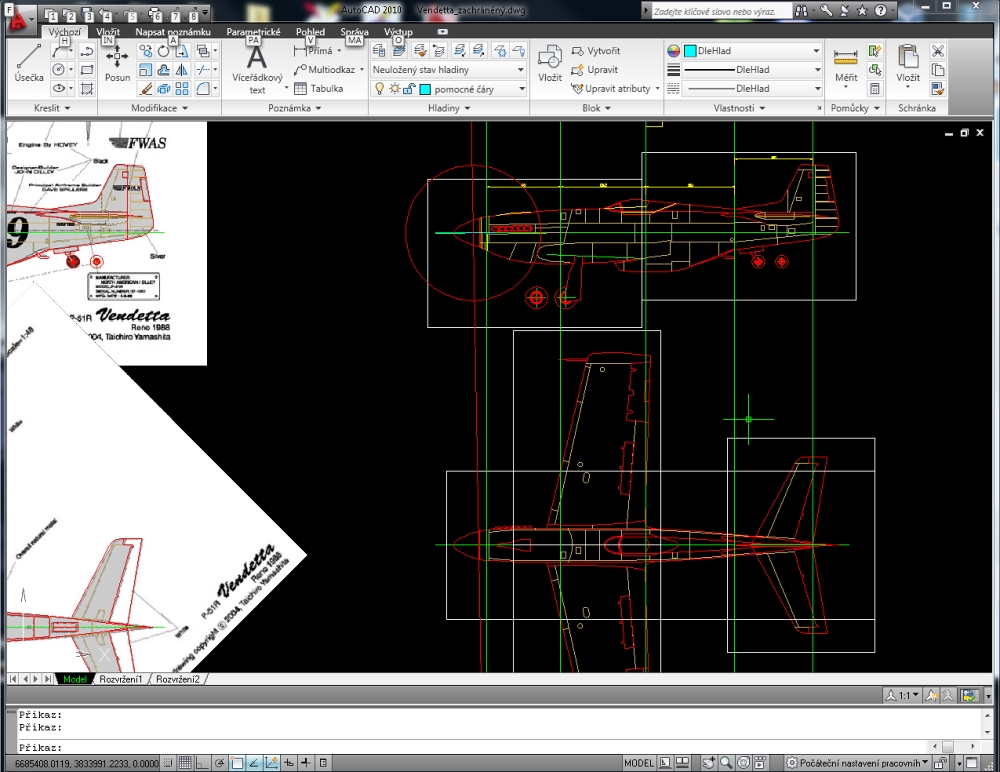The width and height of the screenshot is (1000, 772).
Task: Open the Parametrické ribbon tab
Action: (253, 31)
